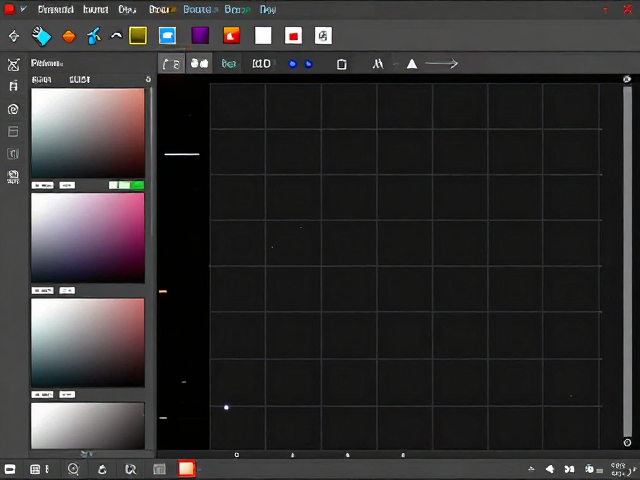Image resolution: width=640 pixels, height=480 pixels.
Task: Click the double-peak icon above the canvas
Action: 378,64
